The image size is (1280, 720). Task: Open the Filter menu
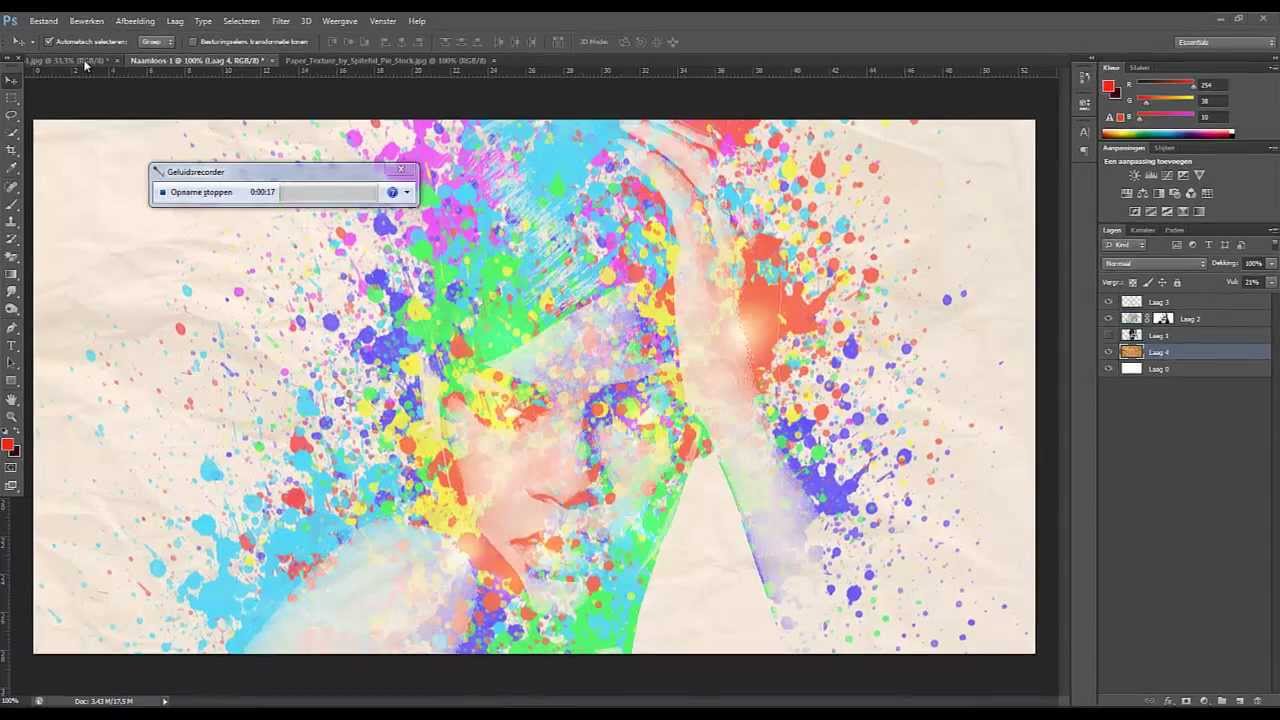point(281,20)
